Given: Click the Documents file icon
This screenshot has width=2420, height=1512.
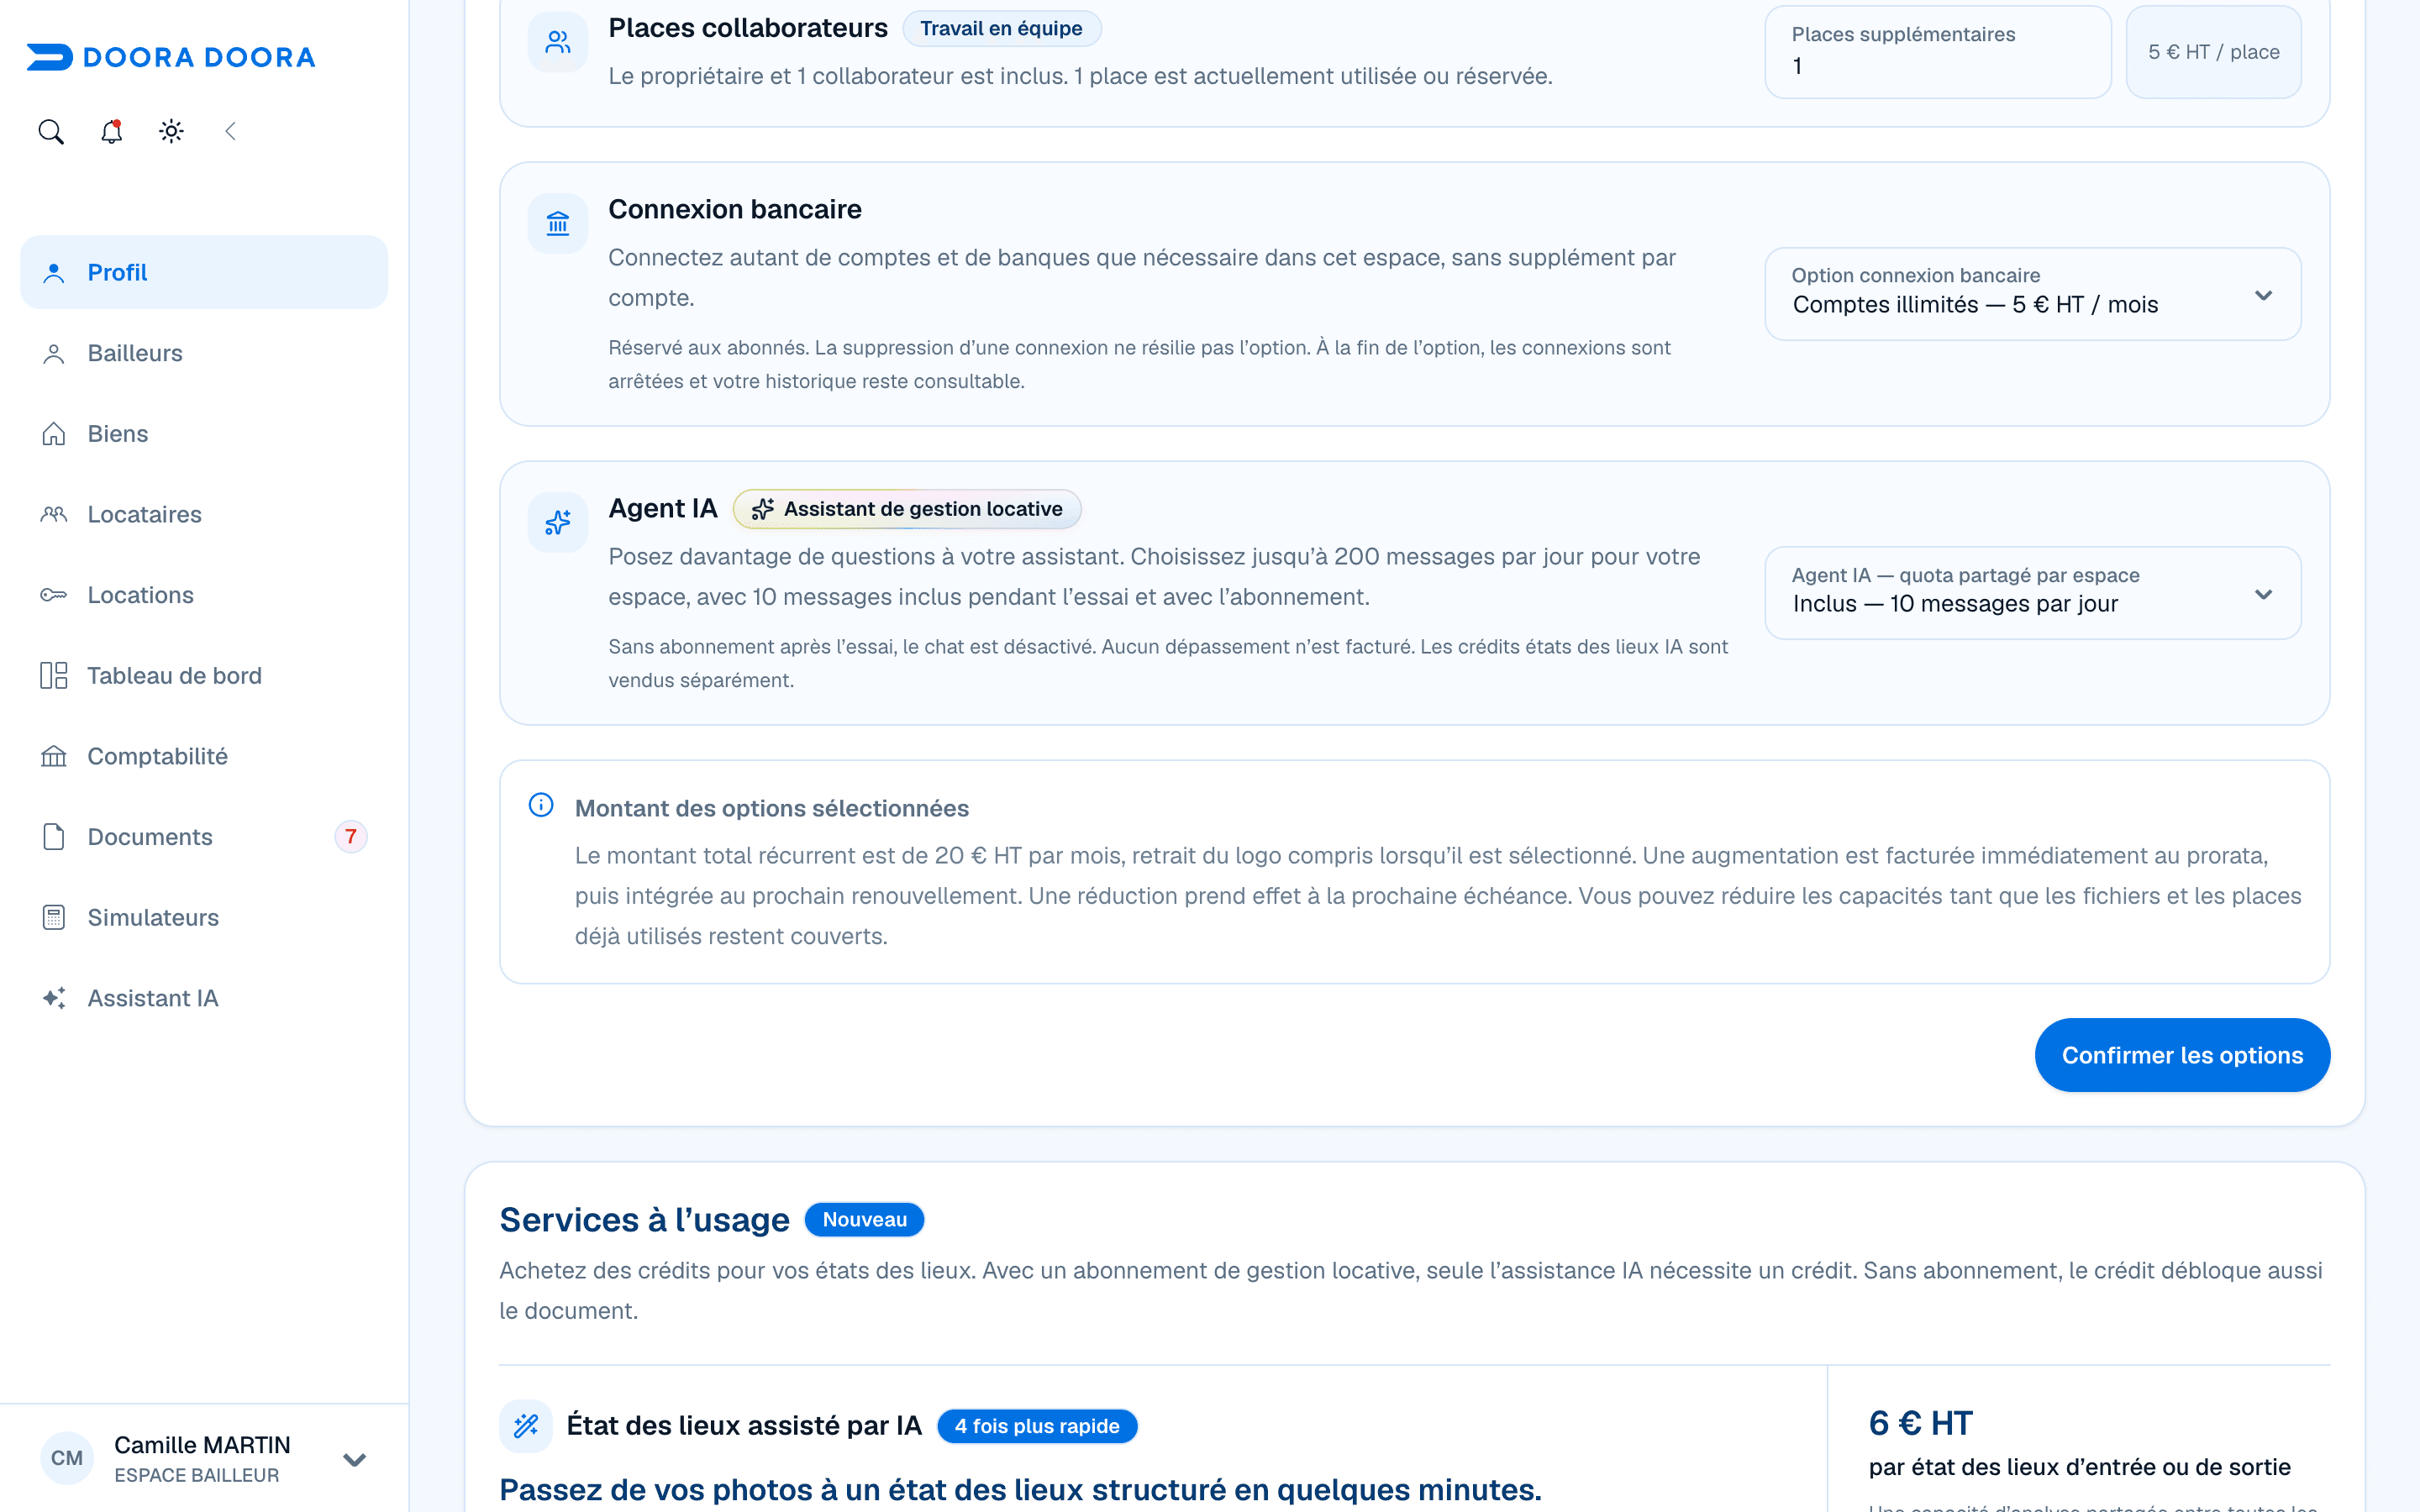Looking at the screenshot, I should click(x=54, y=837).
